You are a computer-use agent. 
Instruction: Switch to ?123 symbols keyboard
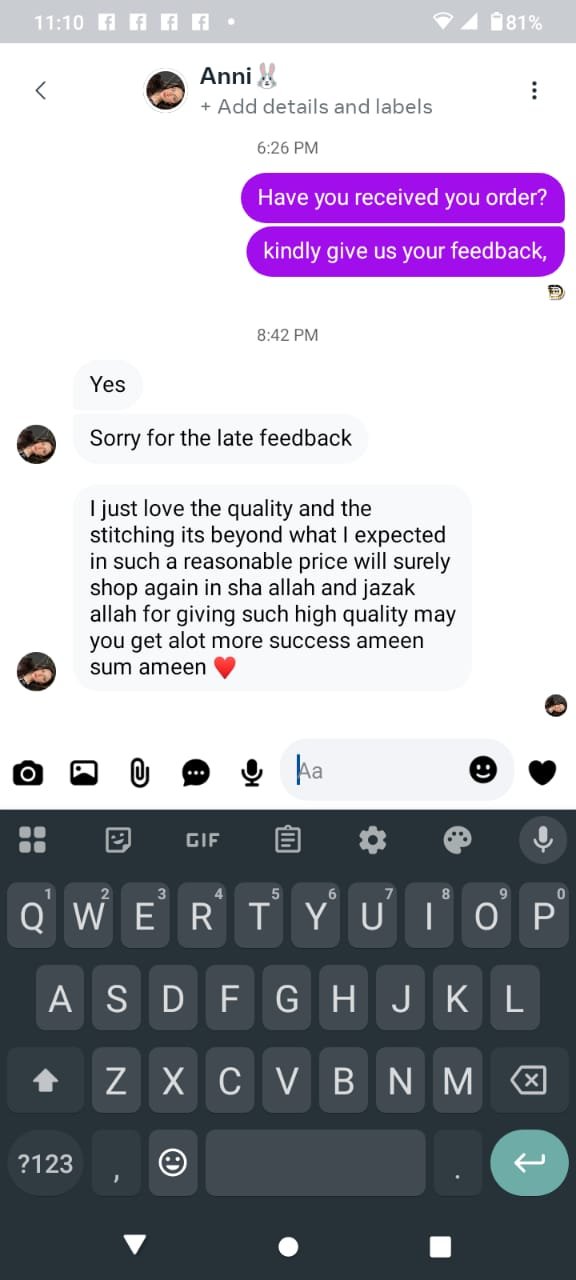[45, 1163]
